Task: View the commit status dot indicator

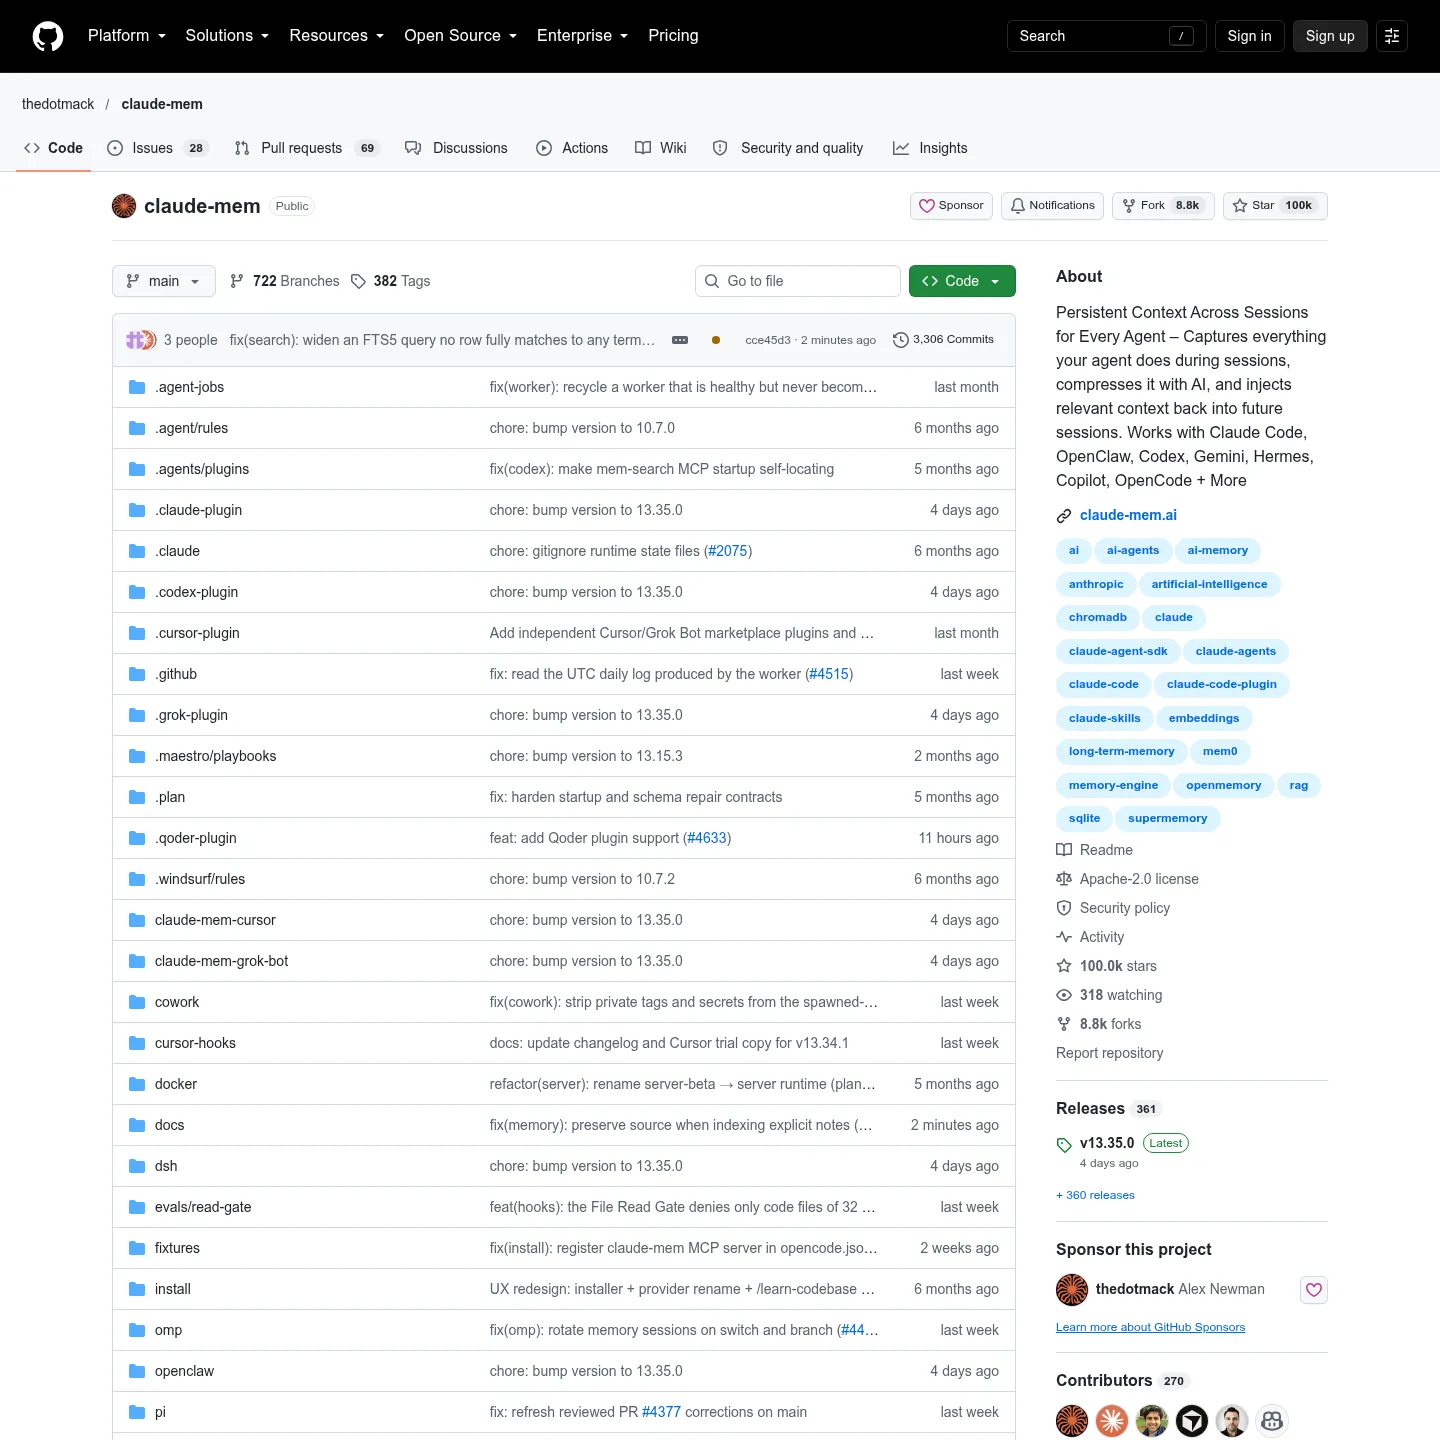Action: pyautogui.click(x=716, y=340)
